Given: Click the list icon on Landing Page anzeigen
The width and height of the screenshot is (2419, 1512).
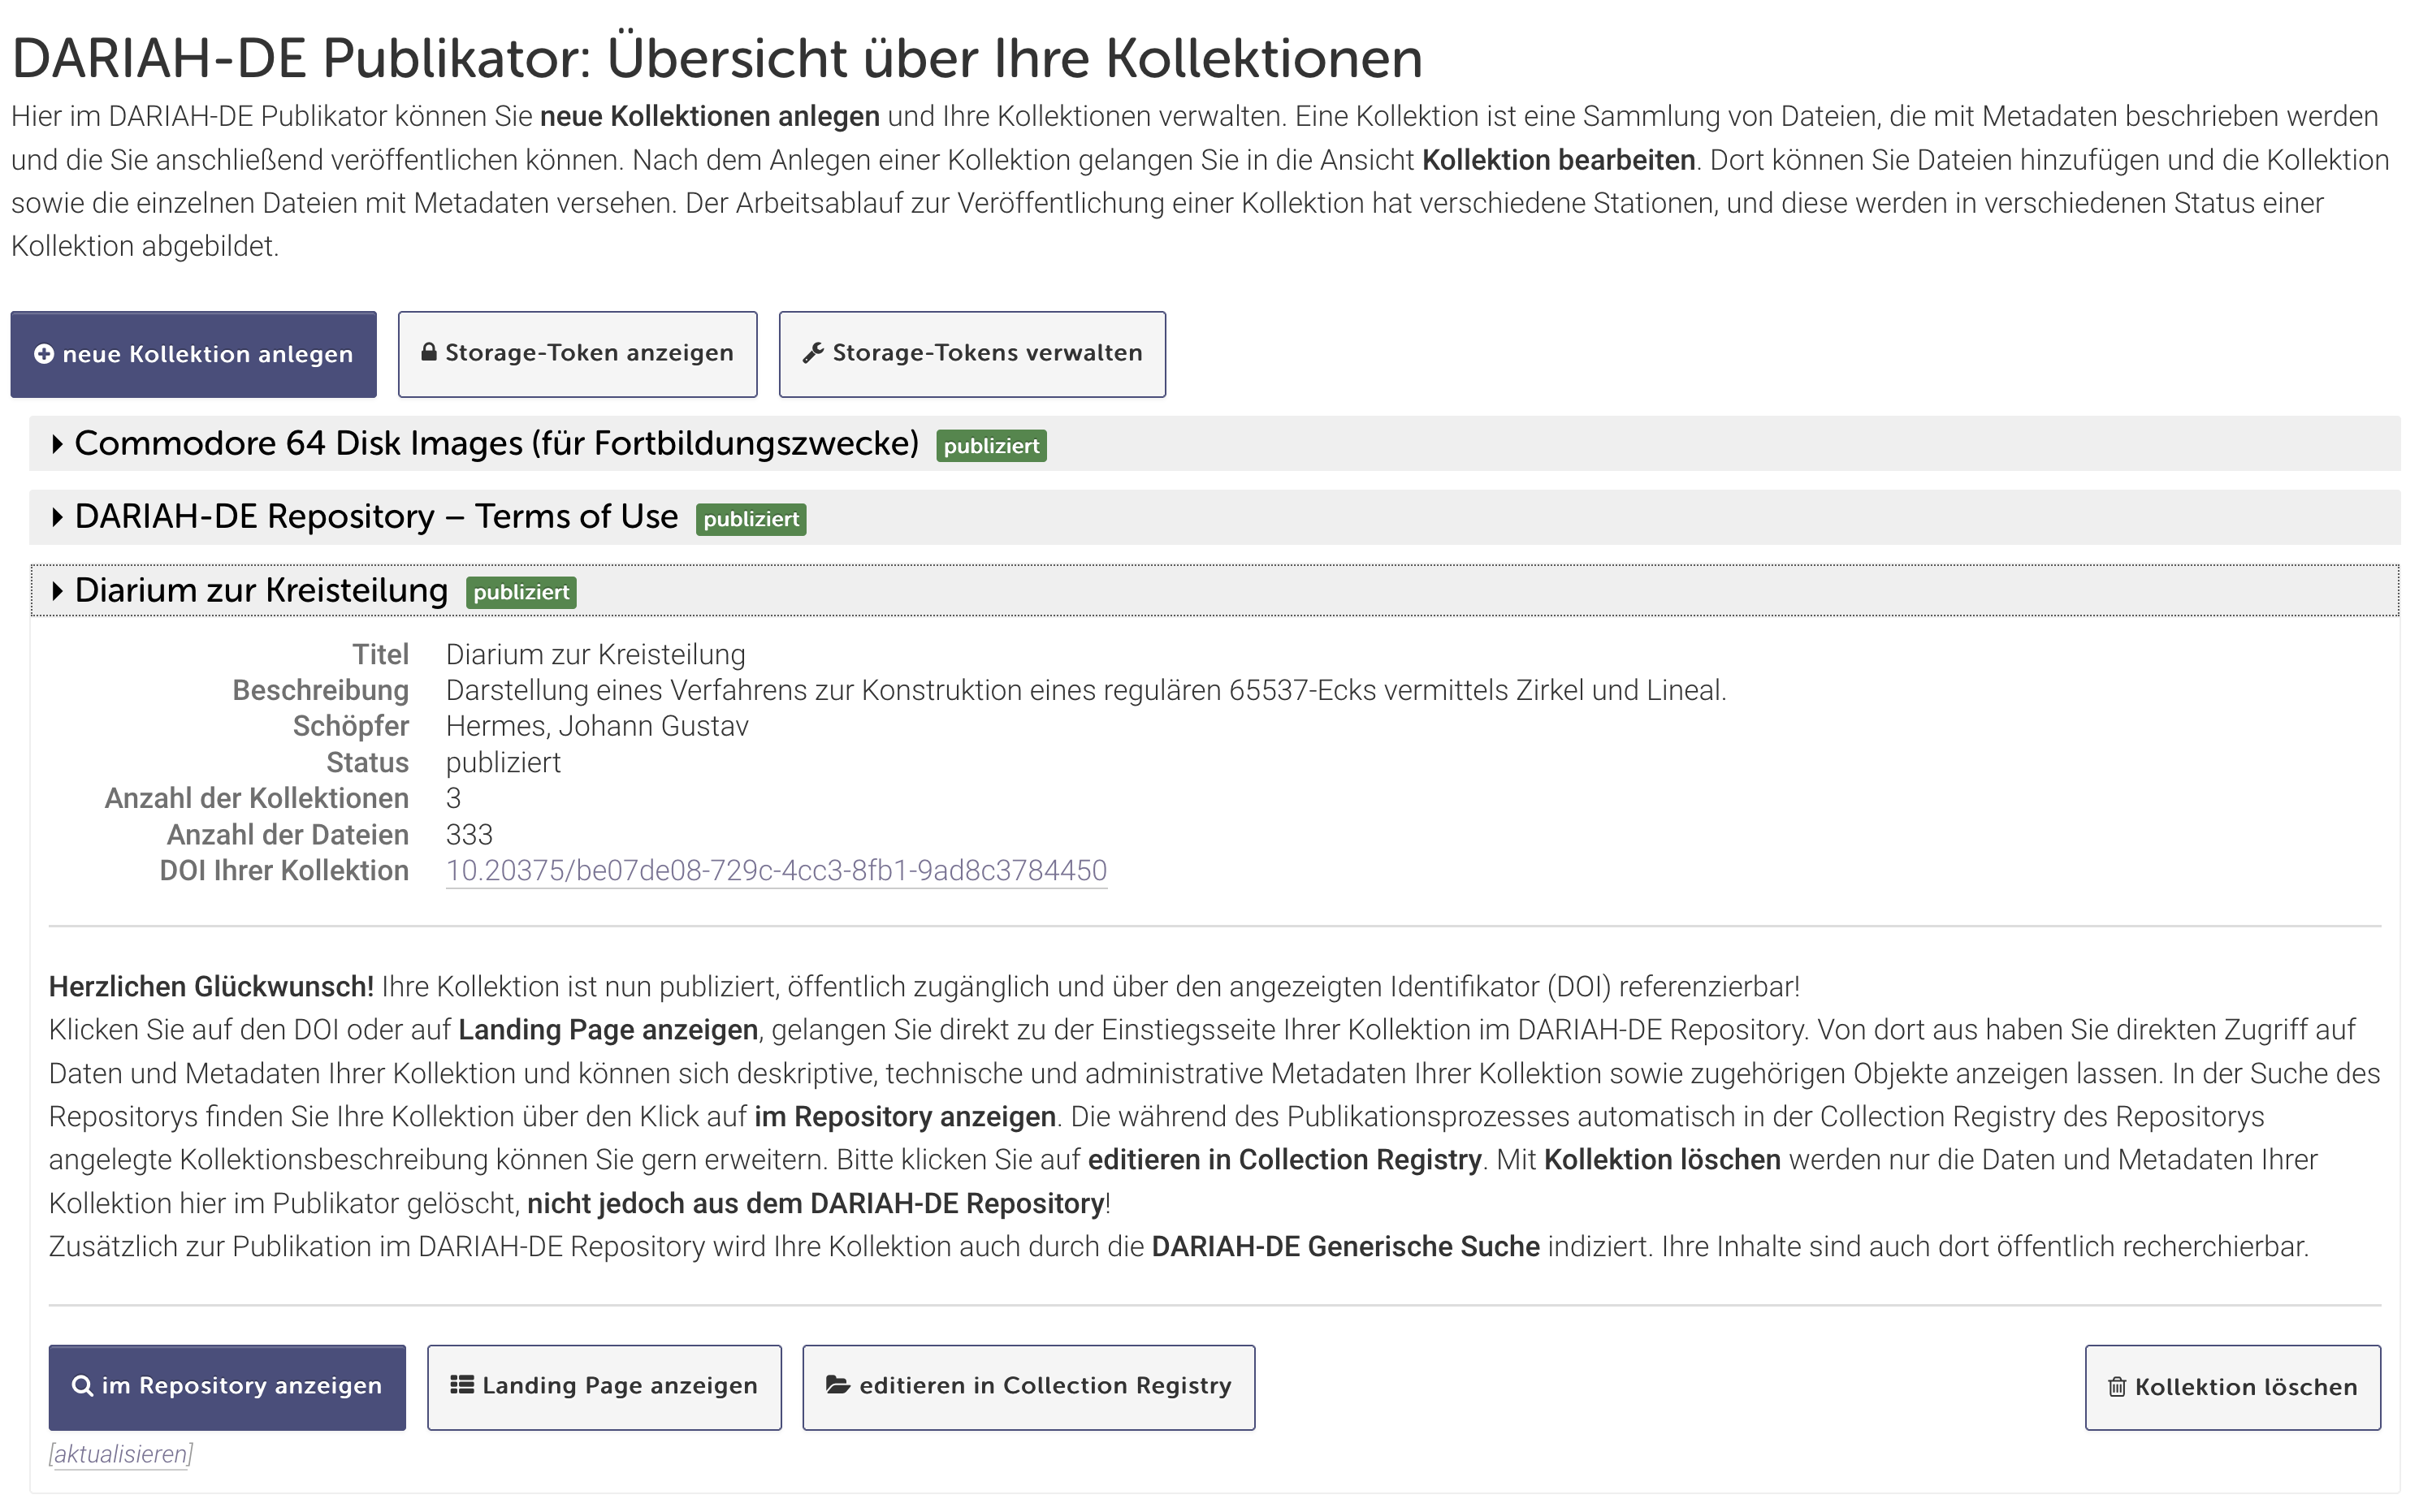Looking at the screenshot, I should pos(462,1385).
